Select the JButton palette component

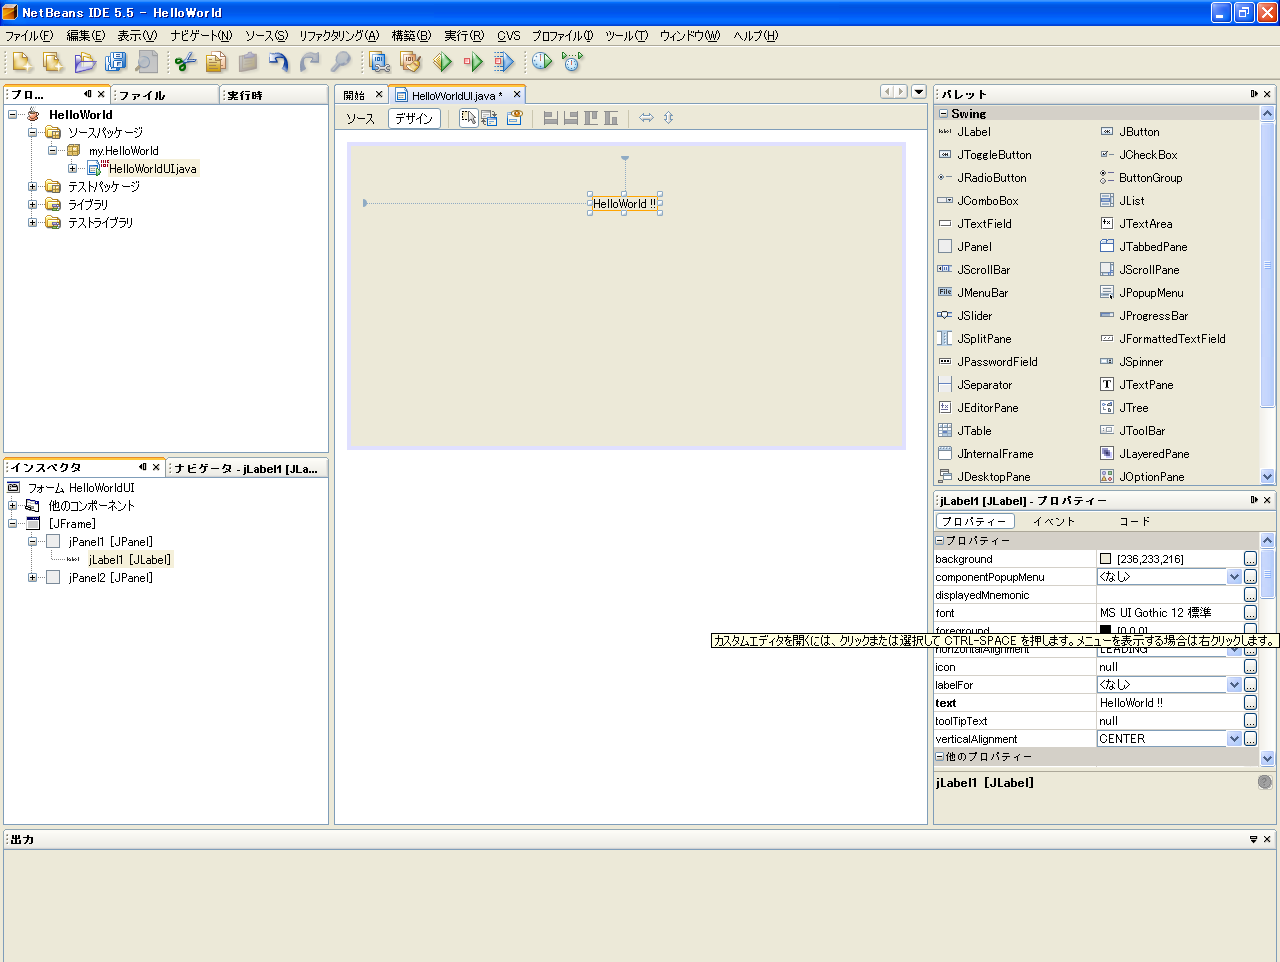coord(1139,132)
